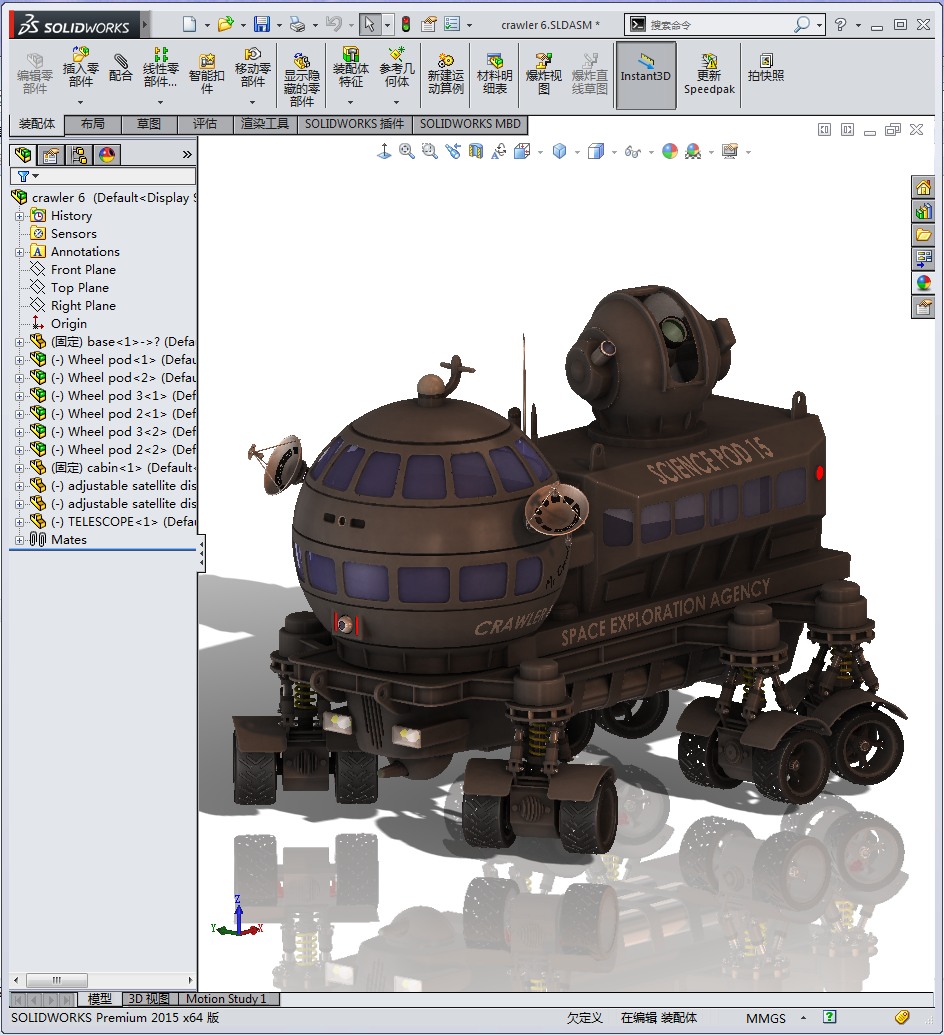The height and width of the screenshot is (1035, 944).
Task: Expand the Mates folder node
Action: point(20,540)
